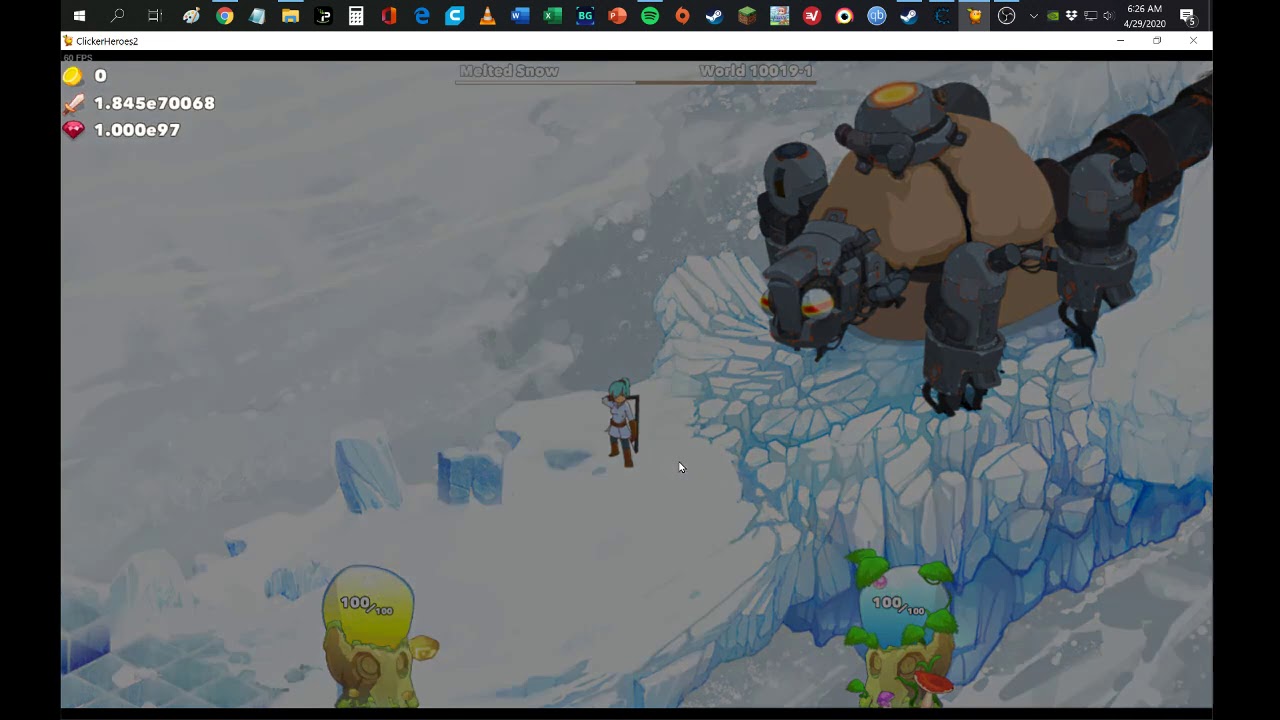This screenshot has width=1280, height=720.
Task: Open ExpressVPN from the taskbar
Action: point(812,16)
